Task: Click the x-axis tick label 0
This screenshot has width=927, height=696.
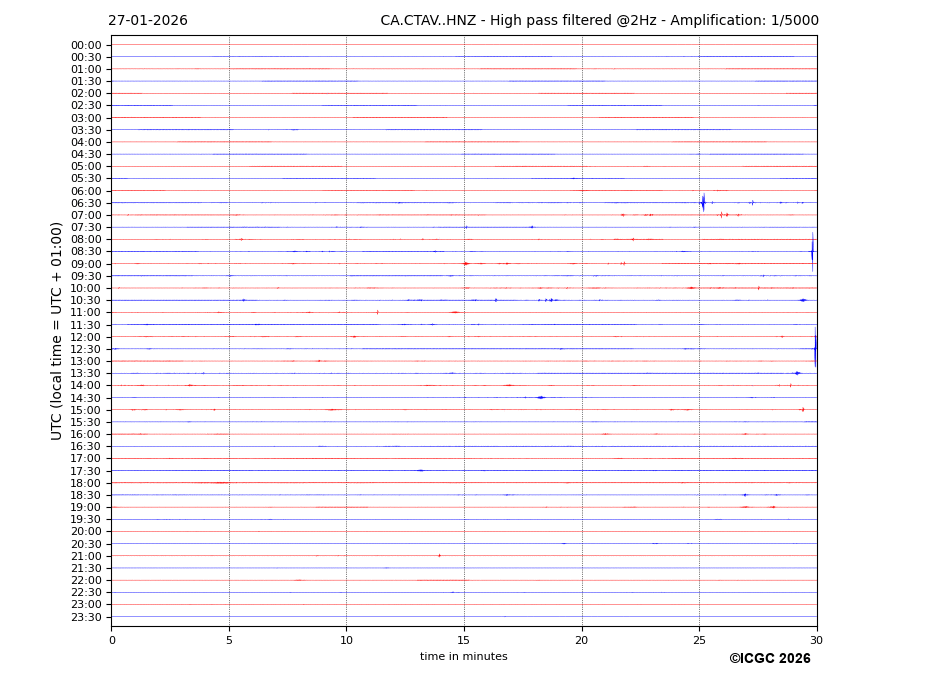Action: [x=112, y=640]
